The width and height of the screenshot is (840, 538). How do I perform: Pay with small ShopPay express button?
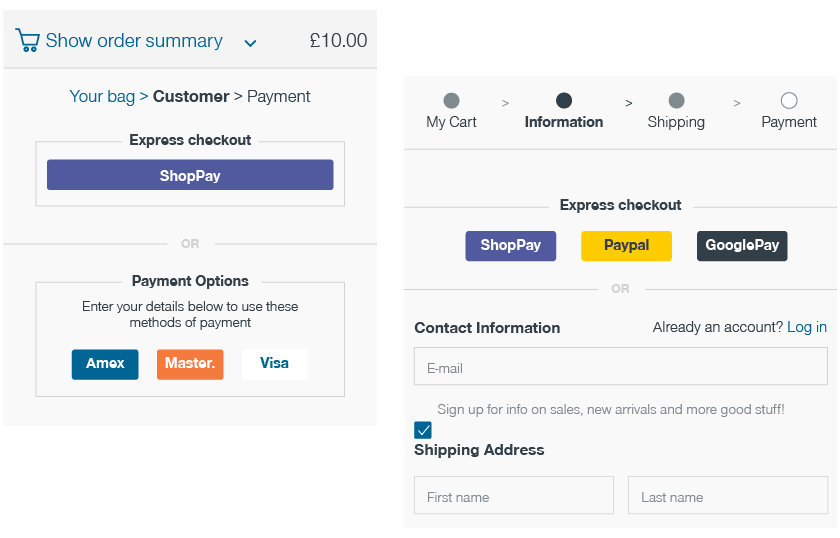tap(511, 246)
